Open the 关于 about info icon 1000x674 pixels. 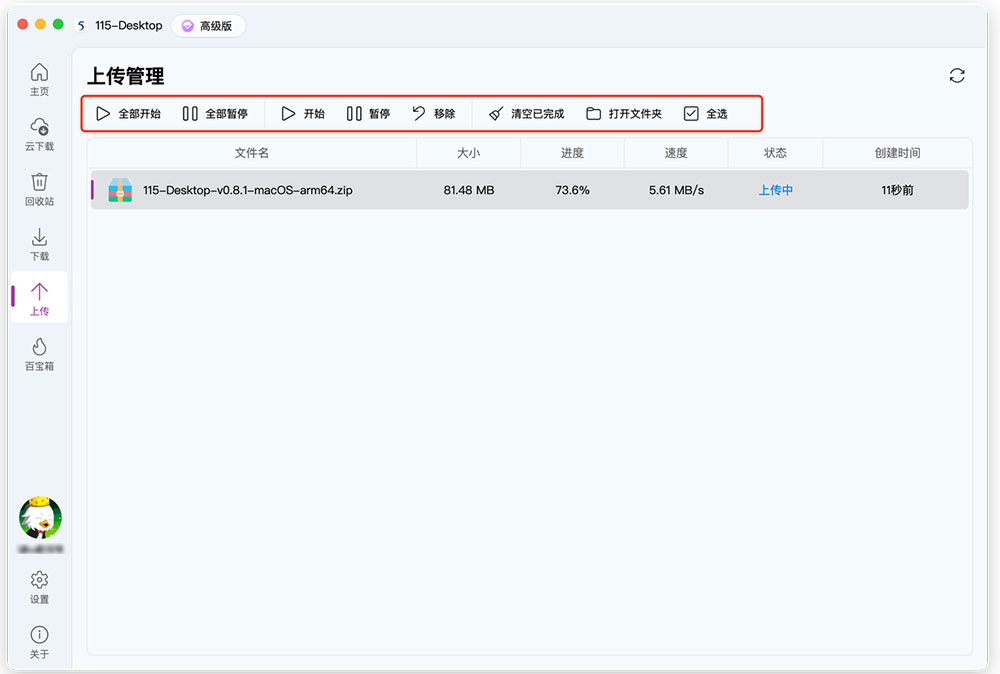pos(39,642)
